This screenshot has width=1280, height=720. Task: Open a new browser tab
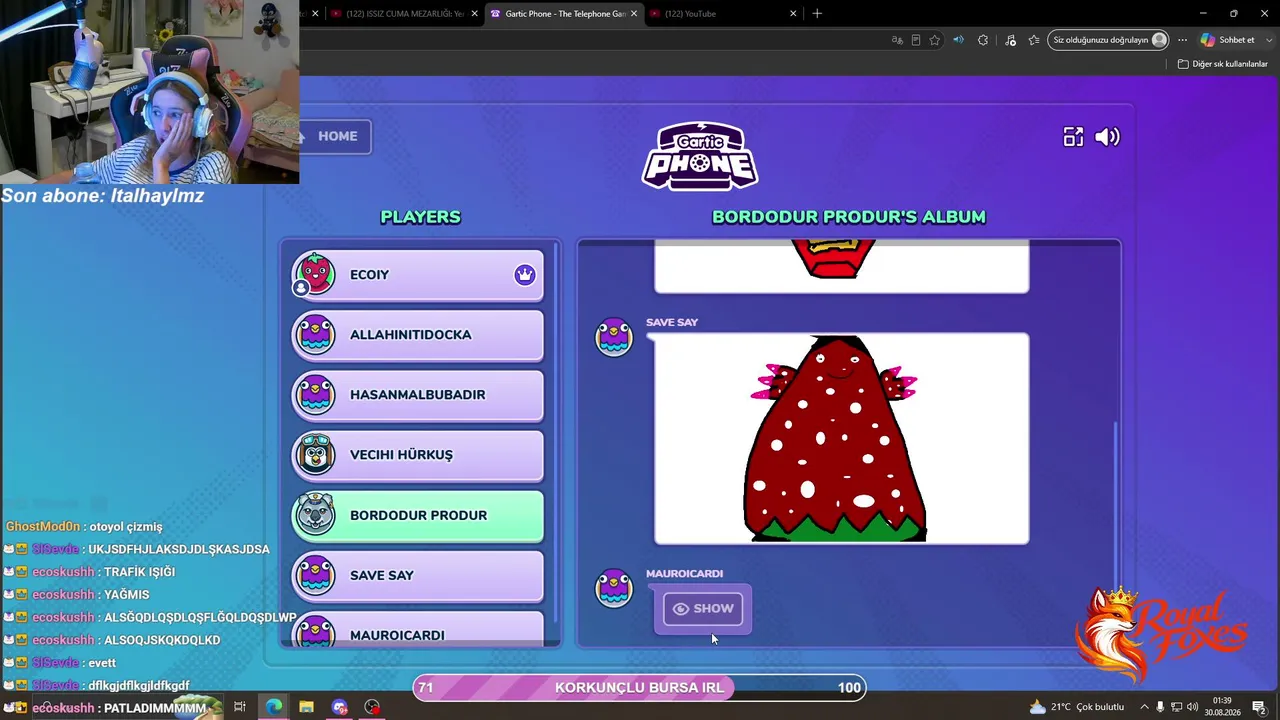point(817,14)
